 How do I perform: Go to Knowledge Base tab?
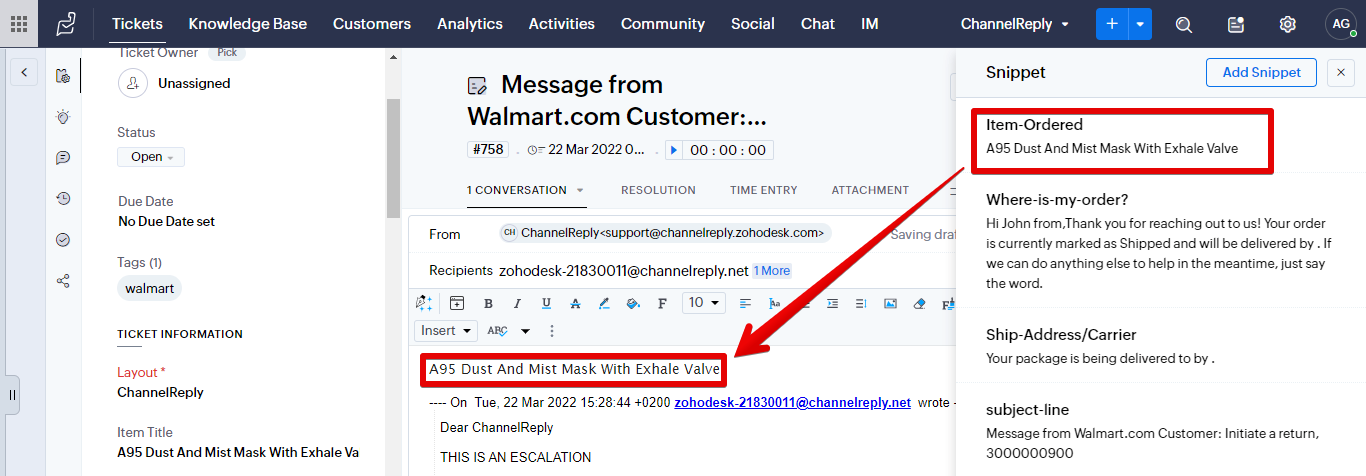248,24
